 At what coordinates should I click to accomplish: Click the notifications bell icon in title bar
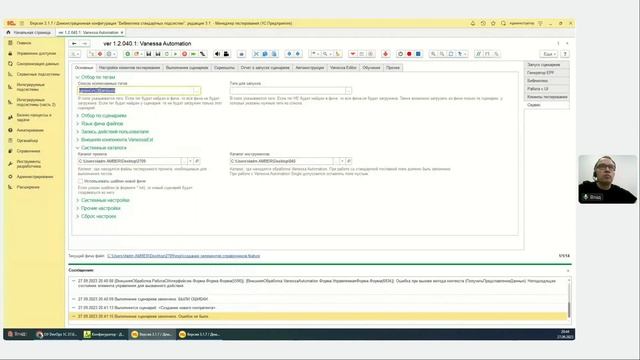tap(473, 23)
